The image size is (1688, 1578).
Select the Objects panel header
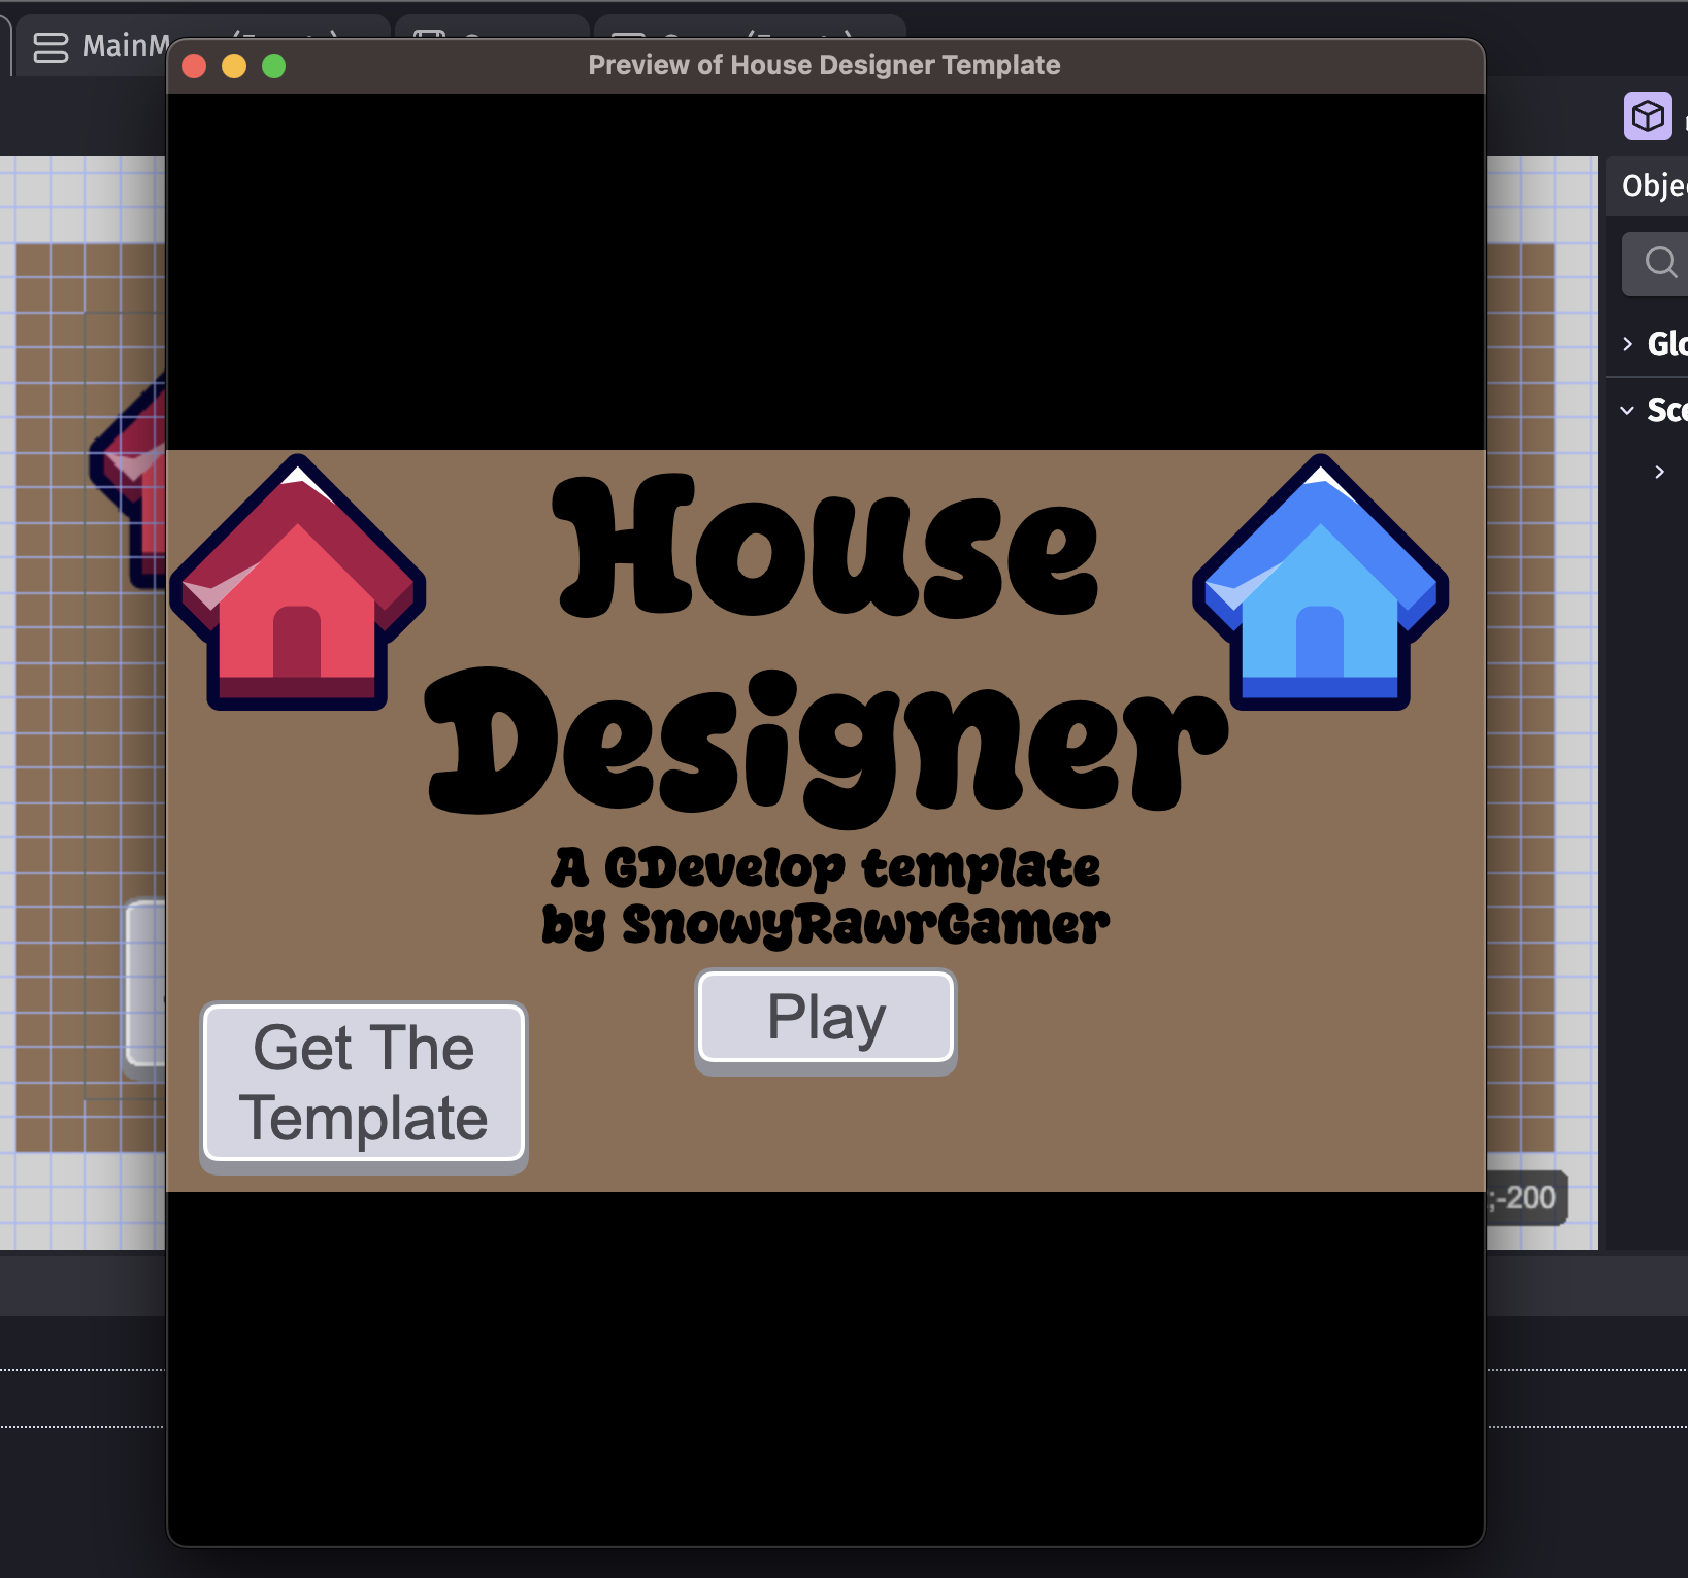pyautogui.click(x=1652, y=186)
